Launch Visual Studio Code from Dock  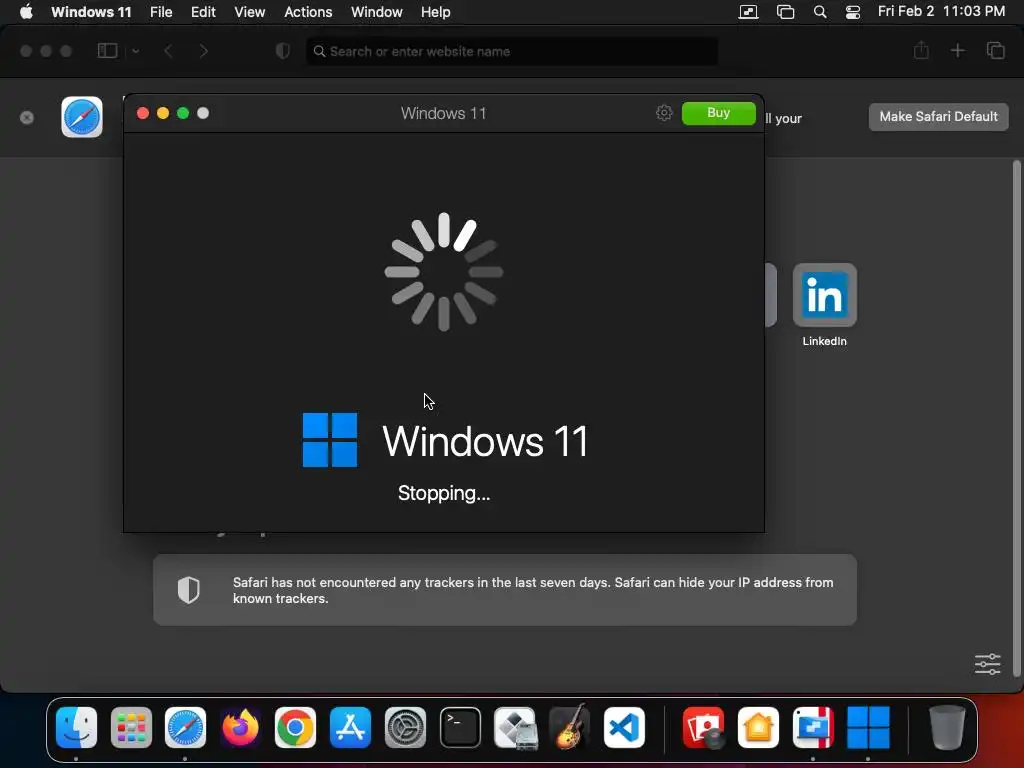point(624,727)
